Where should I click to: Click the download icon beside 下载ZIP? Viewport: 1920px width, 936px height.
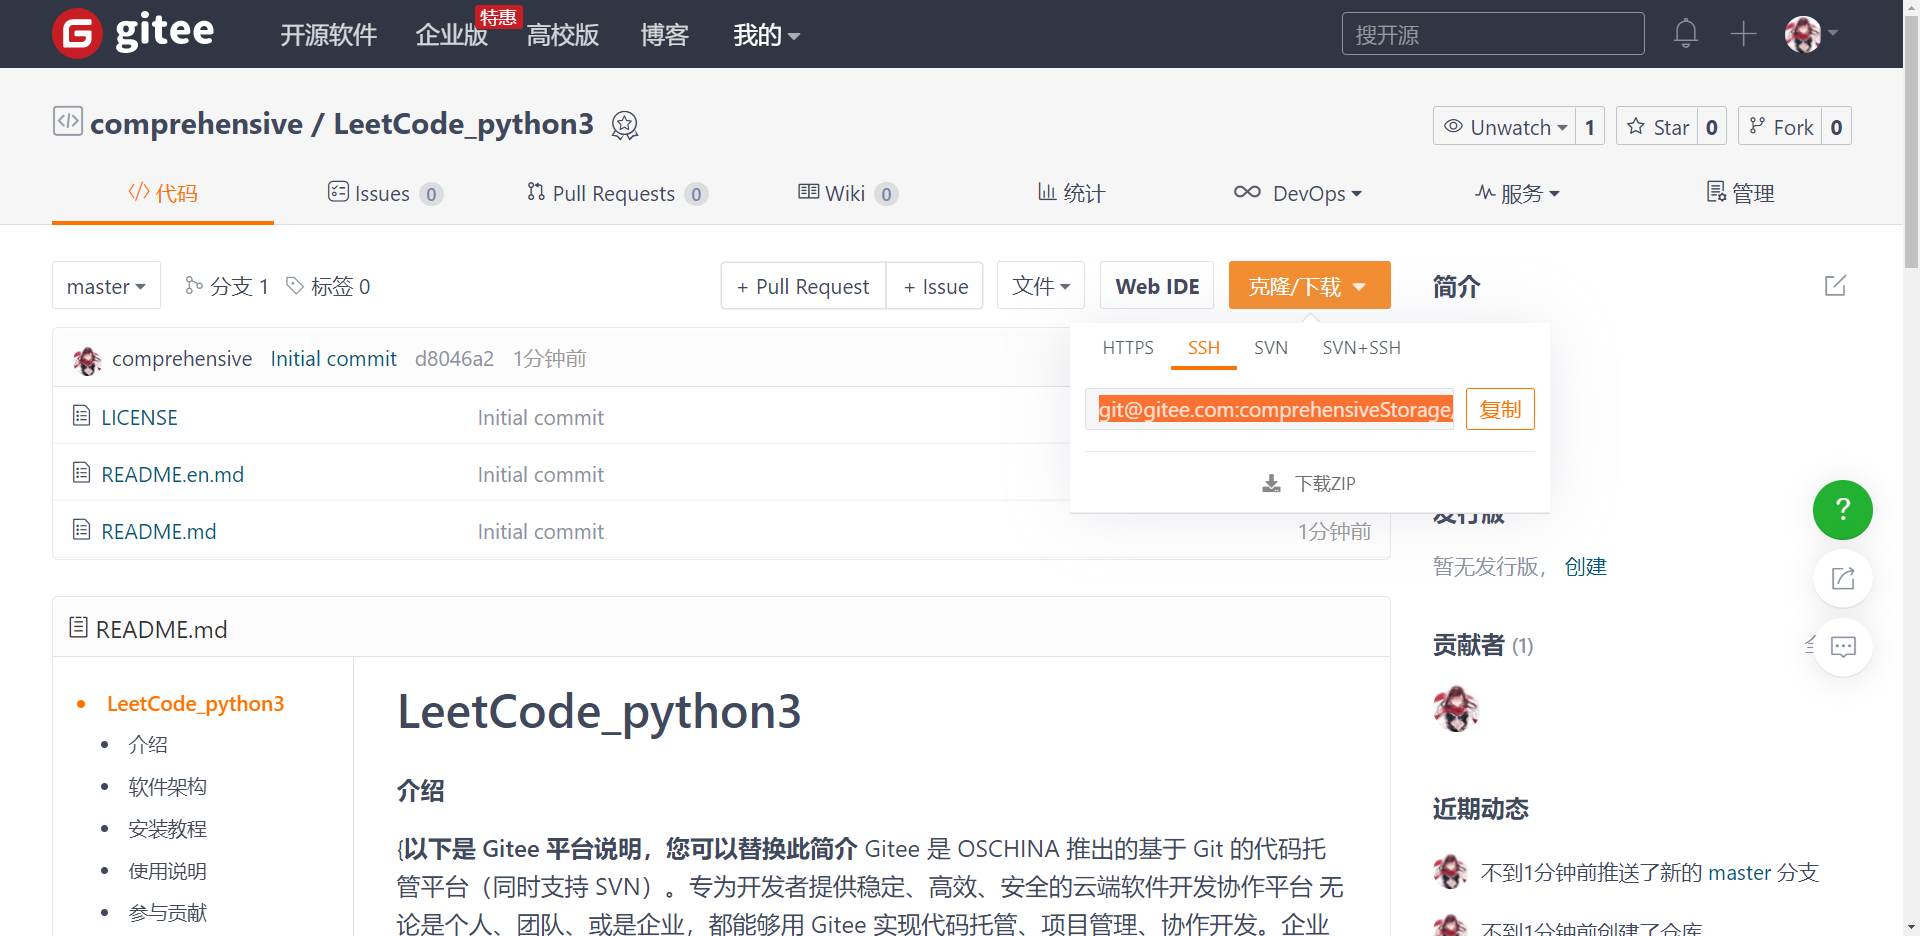pos(1271,484)
